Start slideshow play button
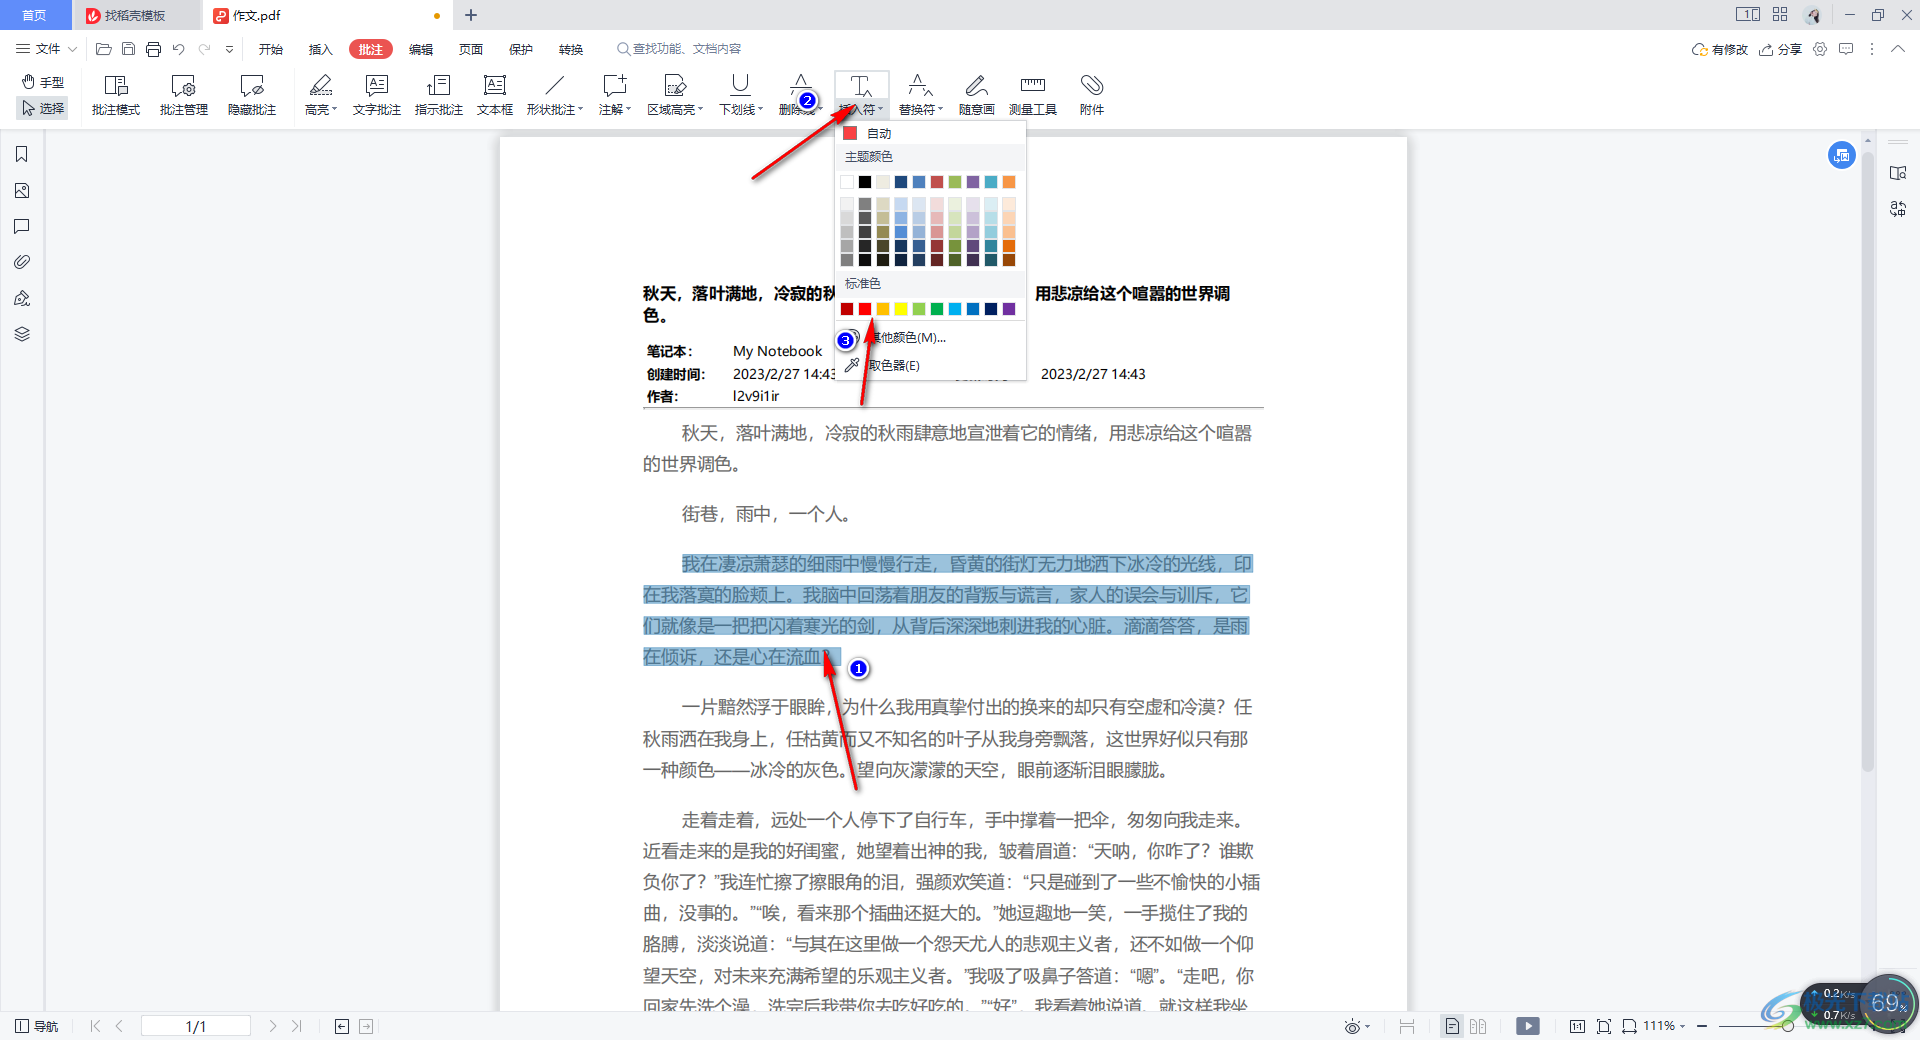The image size is (1920, 1040). coord(1528,1026)
